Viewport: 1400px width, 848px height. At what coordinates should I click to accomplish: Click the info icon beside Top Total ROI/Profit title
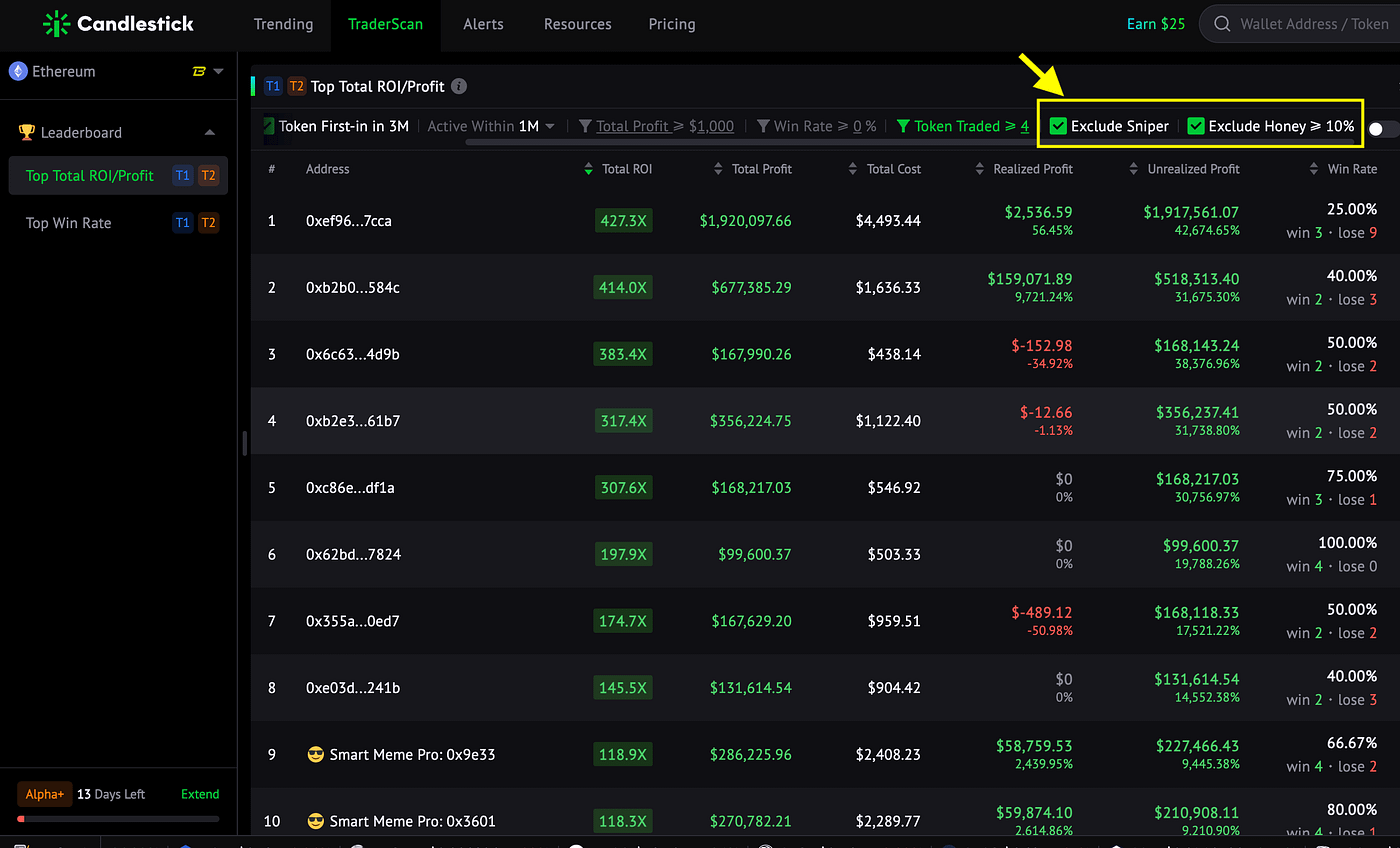459,86
